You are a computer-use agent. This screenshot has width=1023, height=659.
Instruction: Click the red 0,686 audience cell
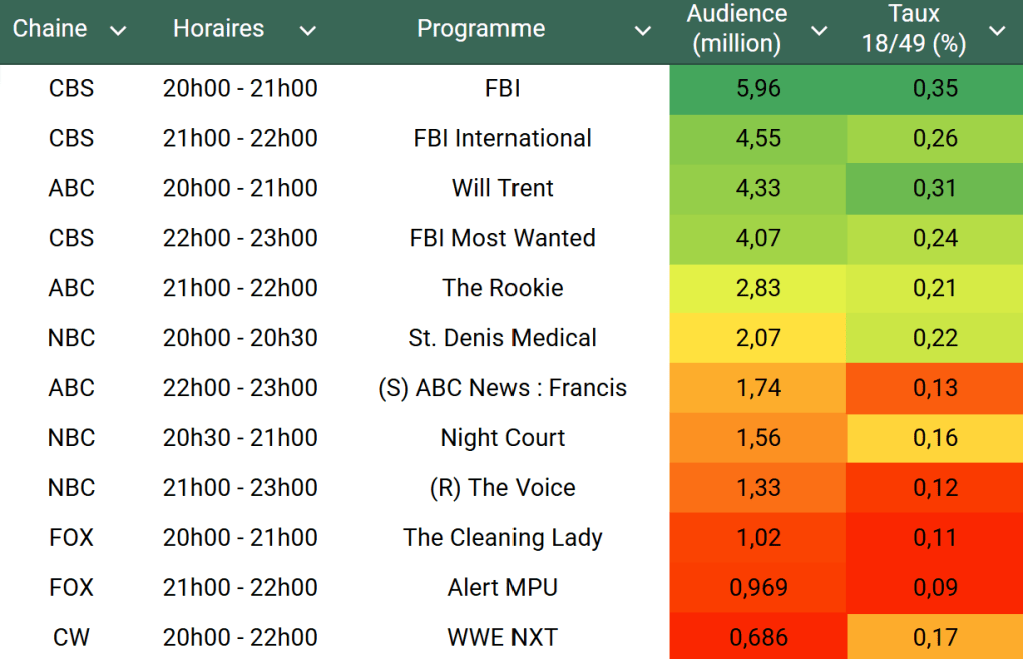[758, 637]
